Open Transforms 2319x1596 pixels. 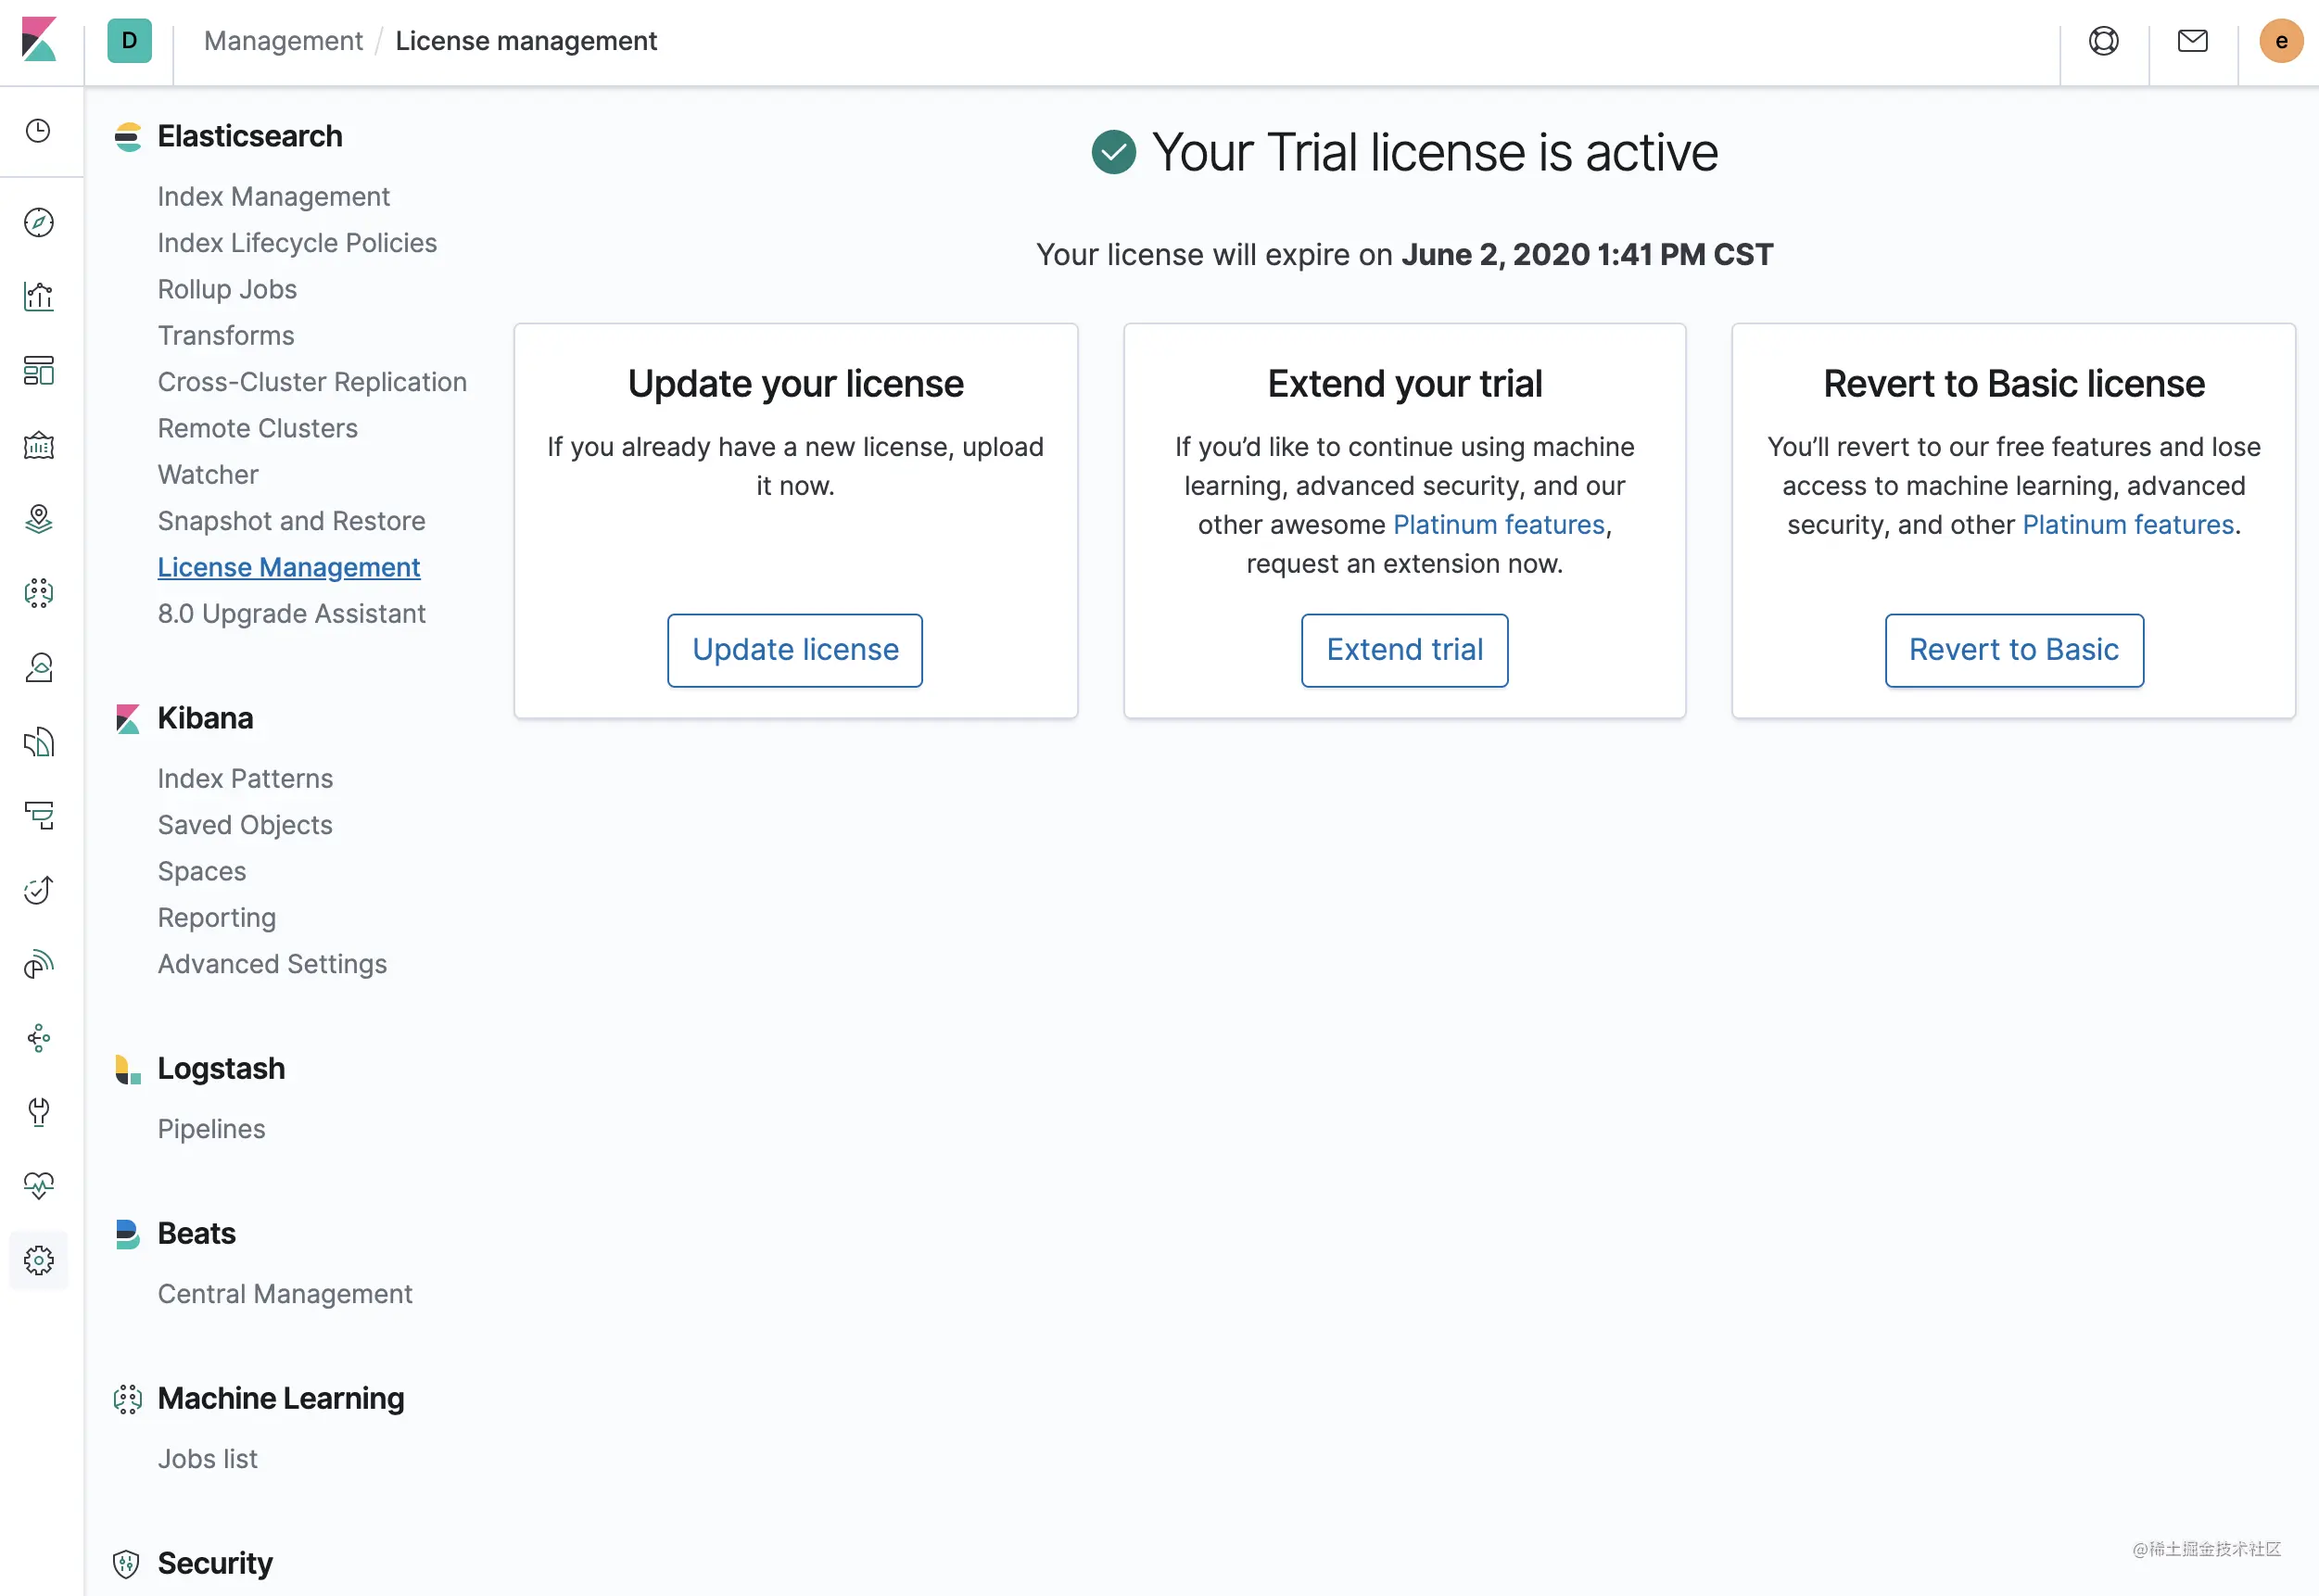(226, 336)
